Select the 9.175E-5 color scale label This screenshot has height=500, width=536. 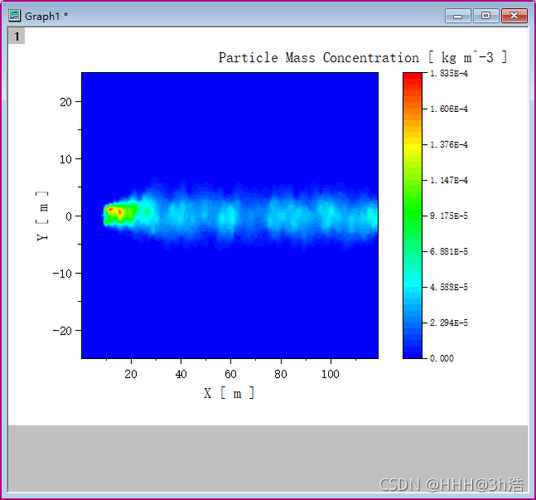tap(448, 216)
